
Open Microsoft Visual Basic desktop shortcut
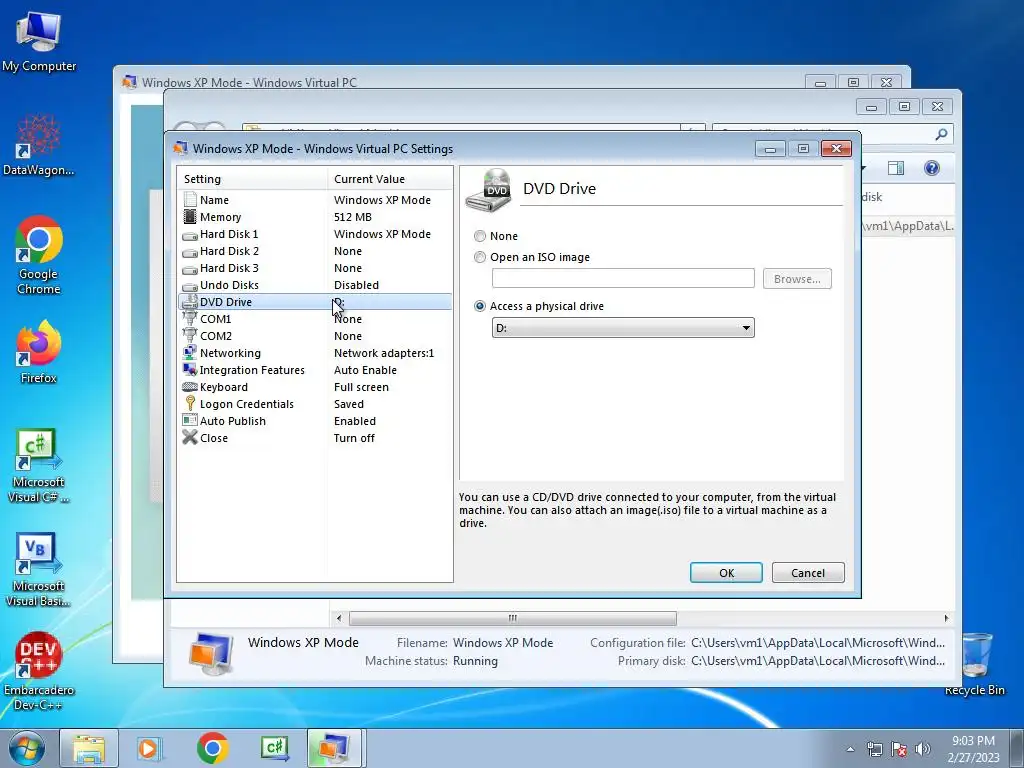pos(39,570)
